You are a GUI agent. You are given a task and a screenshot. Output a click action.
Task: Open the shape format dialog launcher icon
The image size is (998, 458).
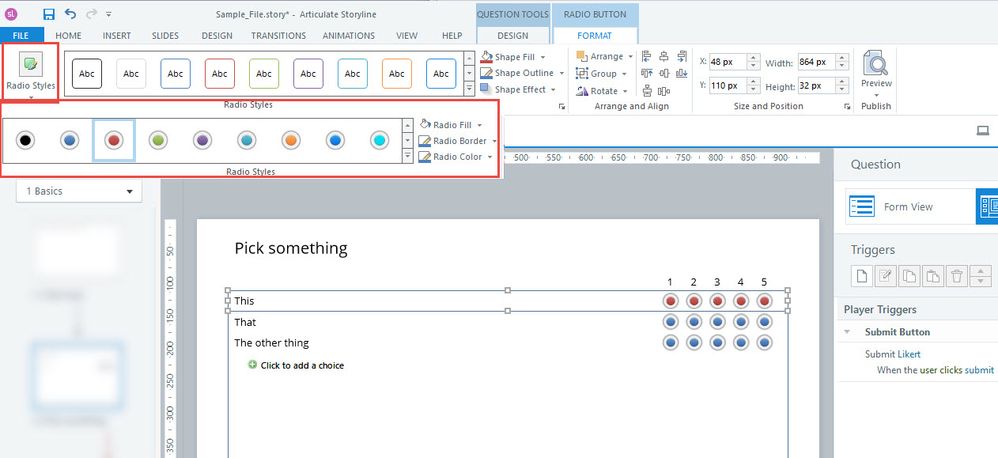coord(562,106)
